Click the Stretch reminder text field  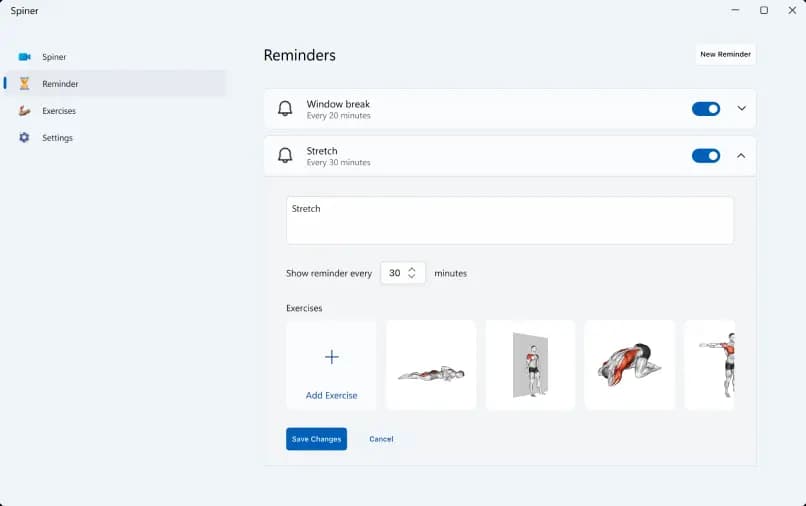click(x=509, y=221)
